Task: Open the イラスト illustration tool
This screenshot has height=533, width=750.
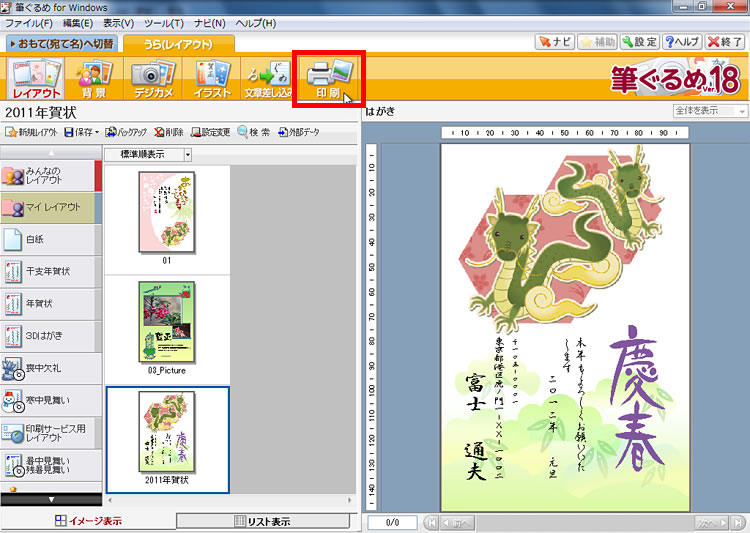Action: click(x=211, y=78)
